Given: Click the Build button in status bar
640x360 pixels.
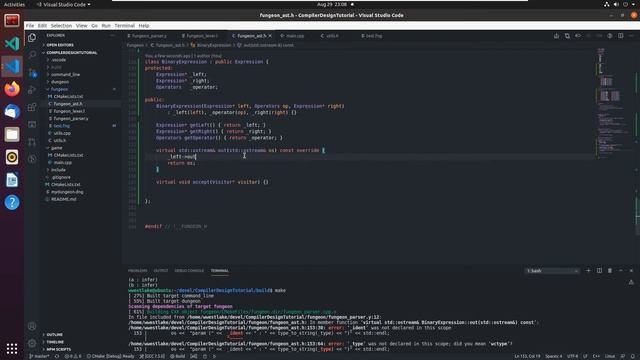Looking at the screenshot, I should [x=178, y=356].
